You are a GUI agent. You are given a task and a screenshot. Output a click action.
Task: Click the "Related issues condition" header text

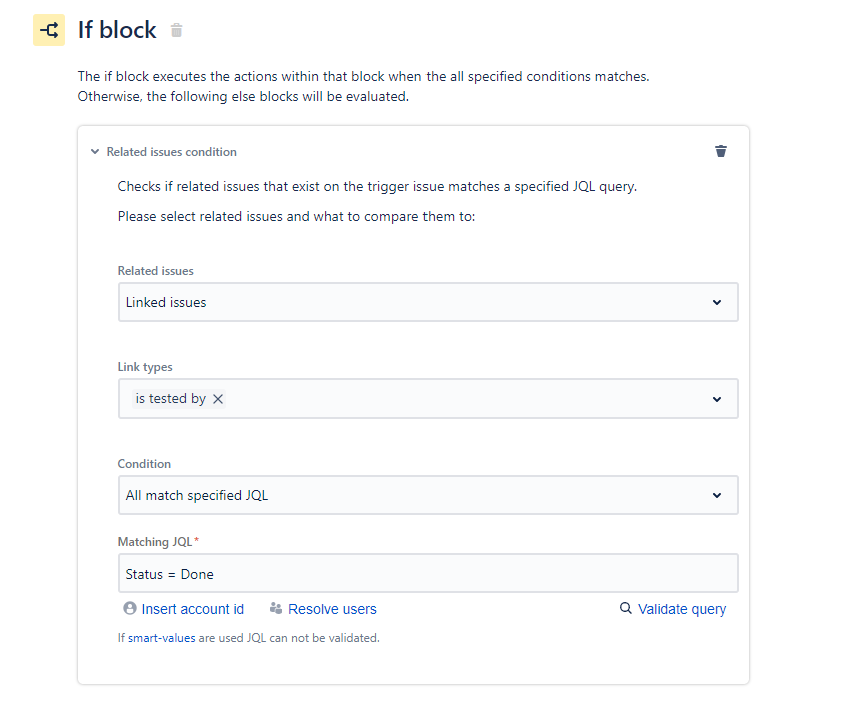click(172, 152)
